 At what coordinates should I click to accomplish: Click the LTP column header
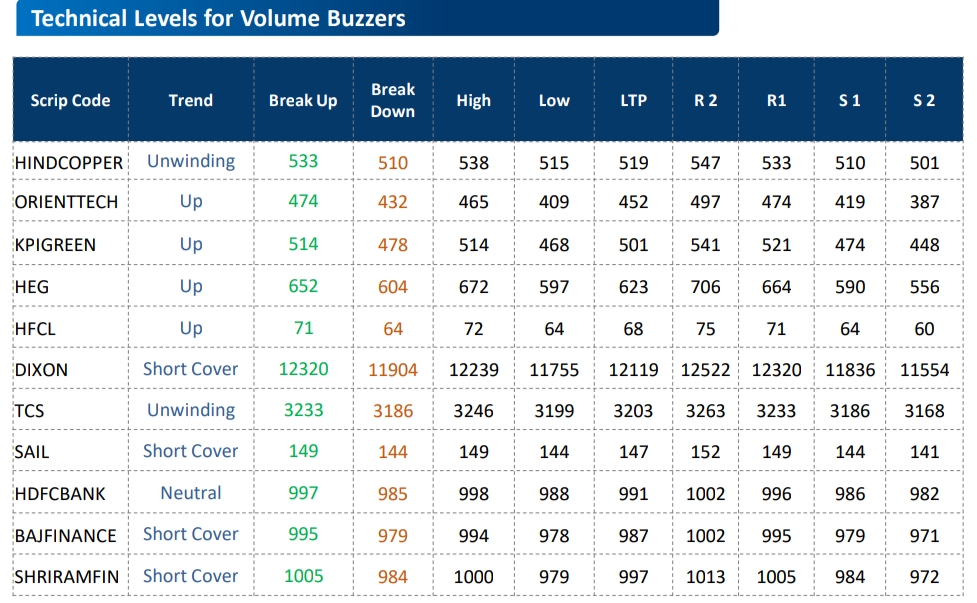[633, 100]
